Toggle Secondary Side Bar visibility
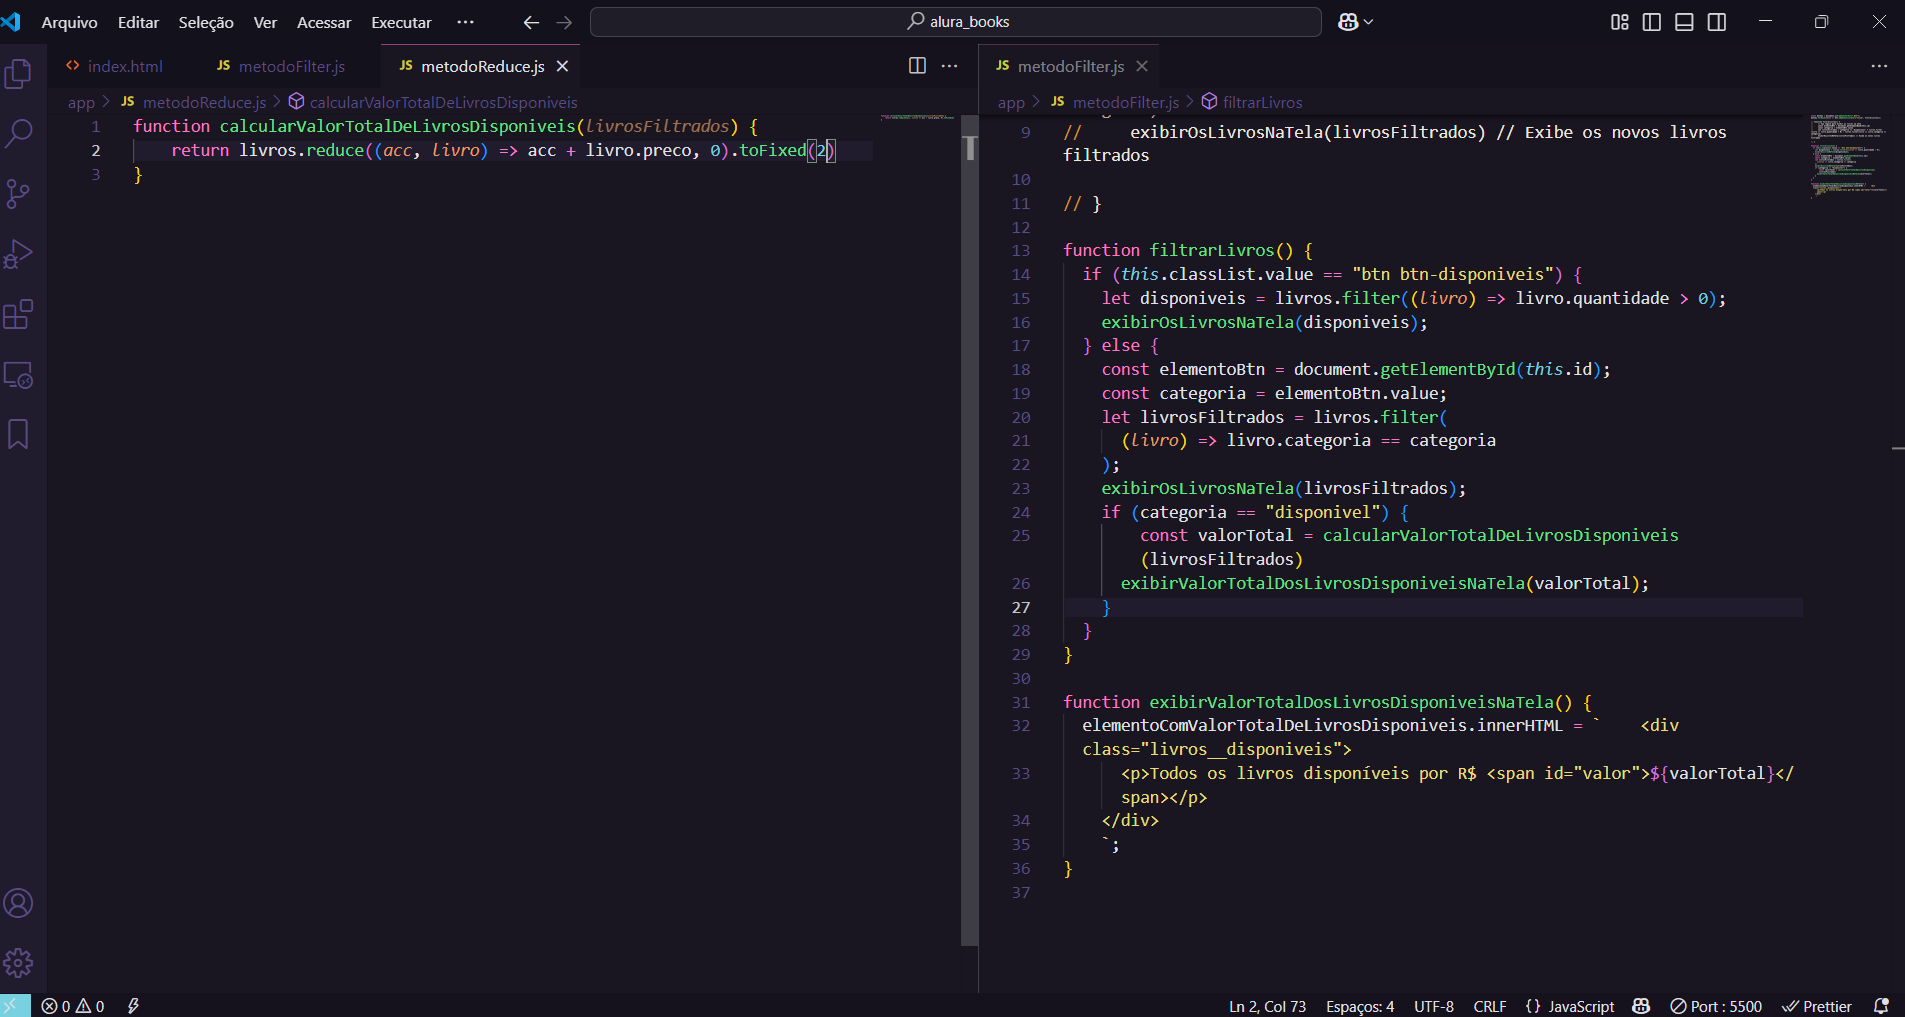The width and height of the screenshot is (1905, 1017). click(x=1717, y=22)
